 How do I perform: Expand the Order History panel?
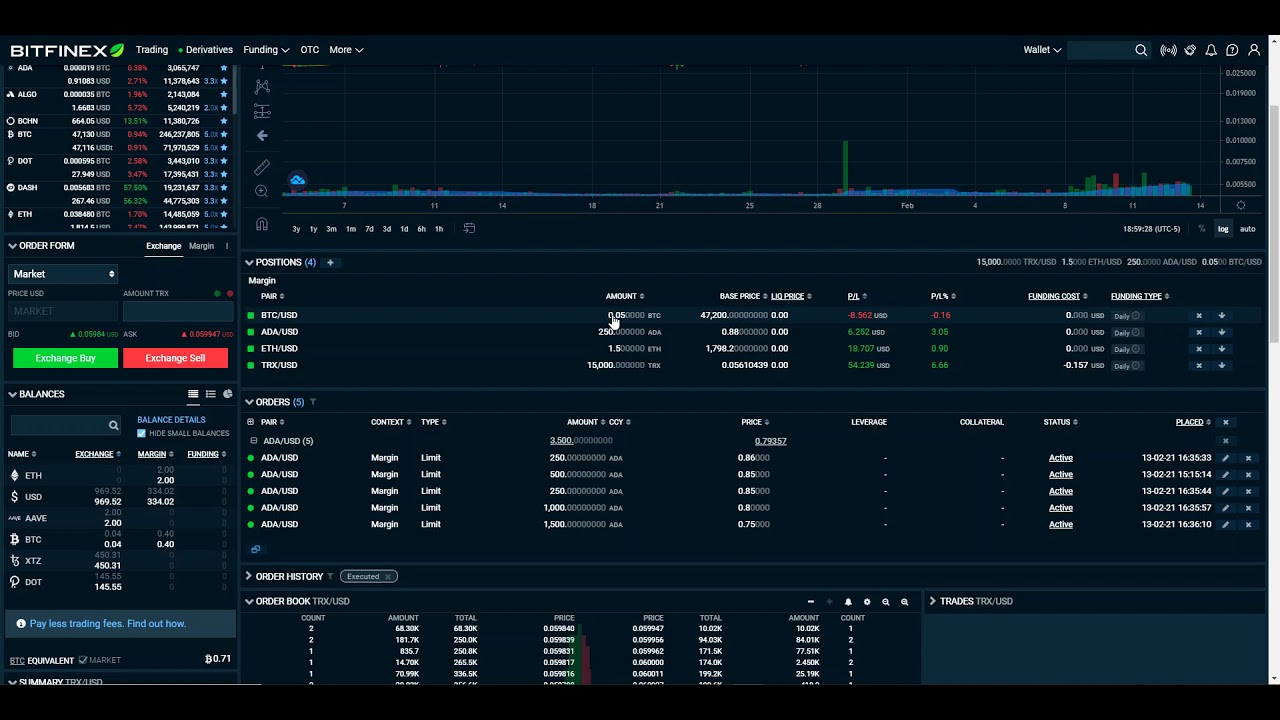pos(249,577)
